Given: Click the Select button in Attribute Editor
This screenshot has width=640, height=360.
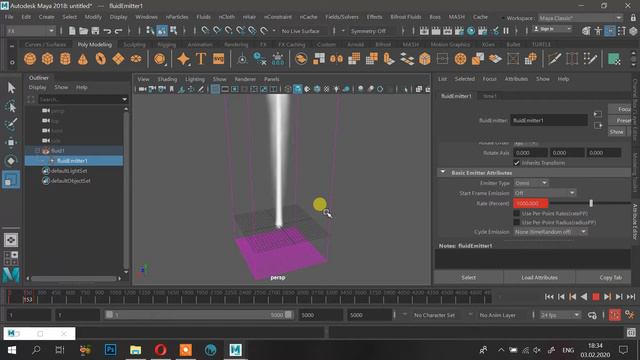Looking at the screenshot, I should coord(469,278).
